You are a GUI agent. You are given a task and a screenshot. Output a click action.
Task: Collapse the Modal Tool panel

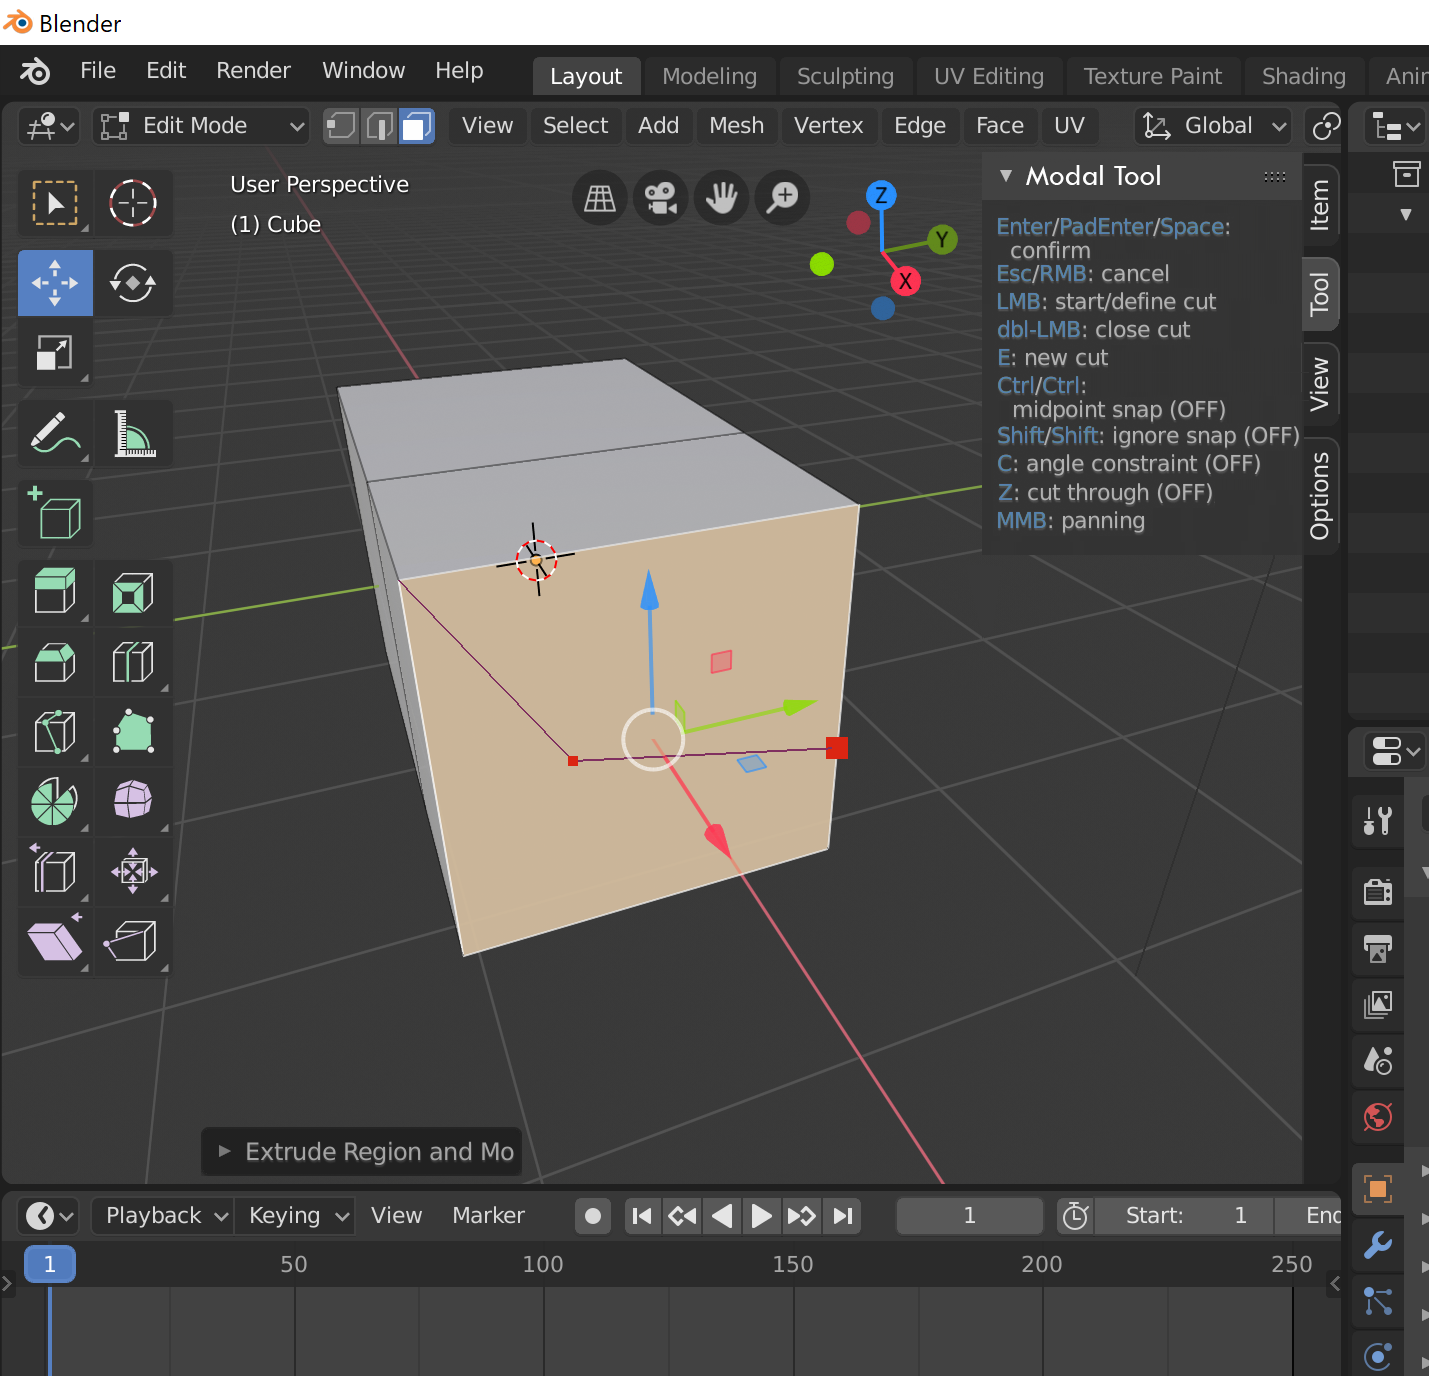[1006, 176]
